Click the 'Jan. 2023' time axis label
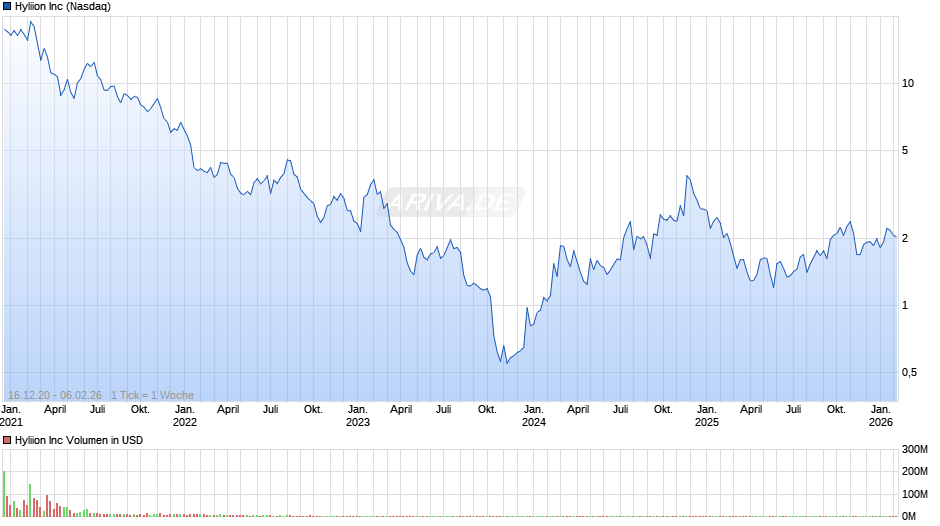The height and width of the screenshot is (526, 940). [358, 416]
